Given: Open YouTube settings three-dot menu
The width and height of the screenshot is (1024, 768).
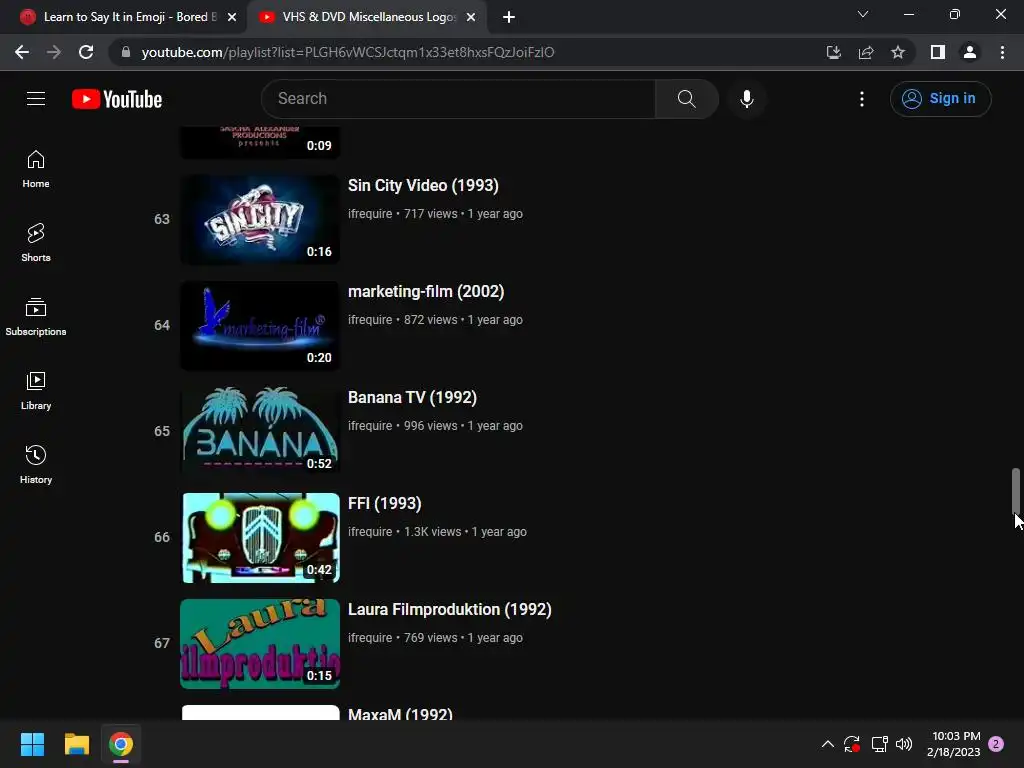Looking at the screenshot, I should coord(862,99).
